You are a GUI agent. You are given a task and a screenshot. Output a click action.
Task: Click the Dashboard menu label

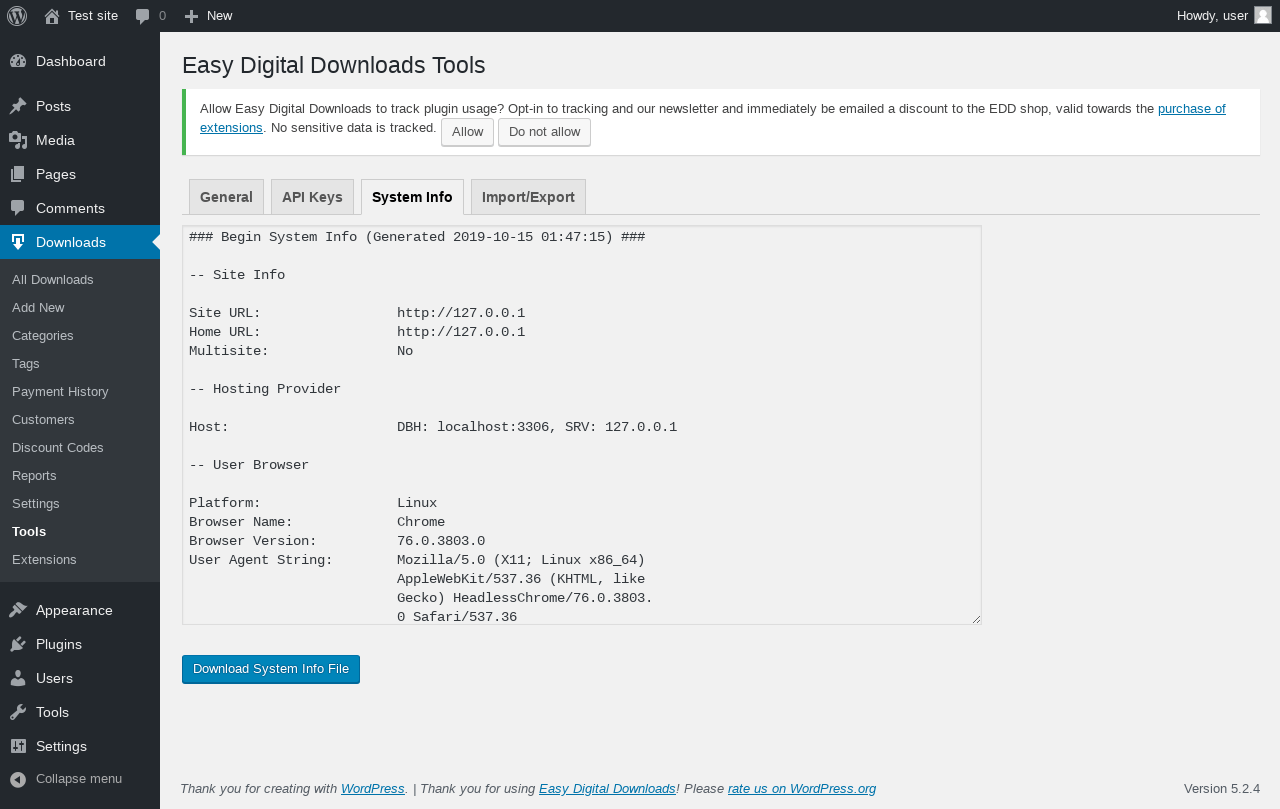coord(71,61)
